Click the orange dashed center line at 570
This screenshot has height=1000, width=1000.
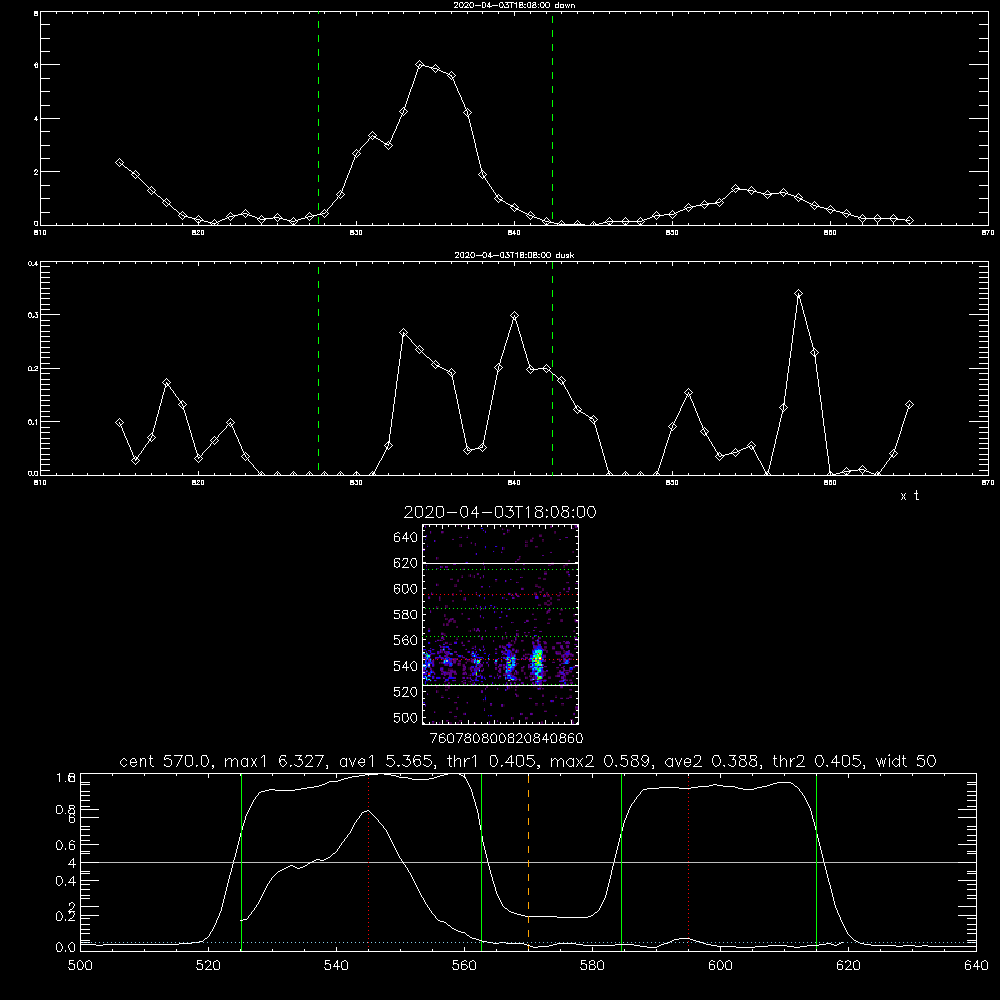(528, 862)
